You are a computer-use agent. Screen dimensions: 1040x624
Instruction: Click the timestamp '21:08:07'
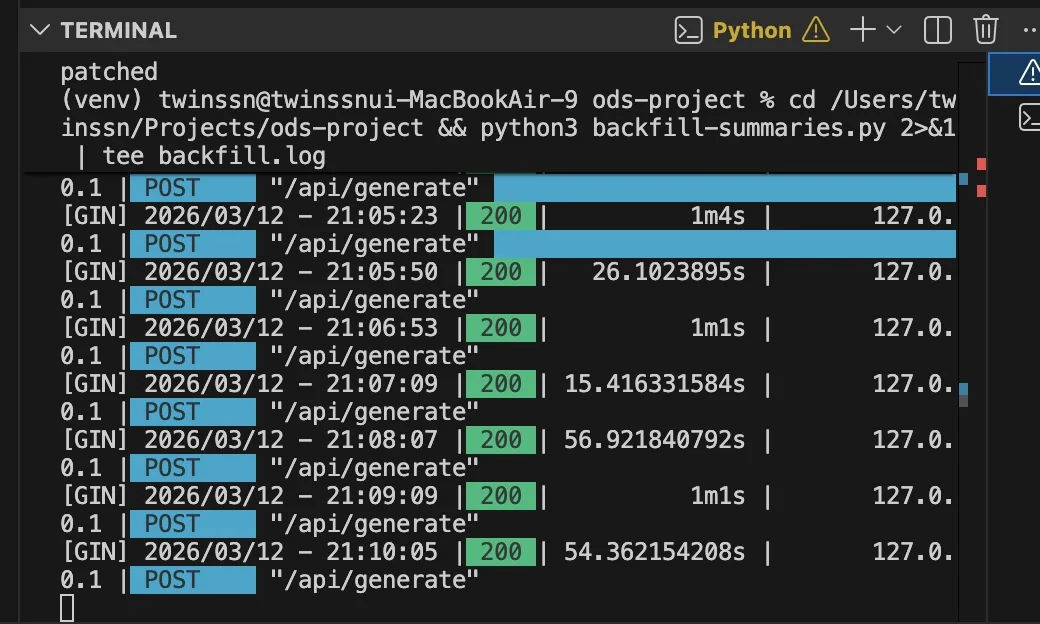[x=381, y=440]
